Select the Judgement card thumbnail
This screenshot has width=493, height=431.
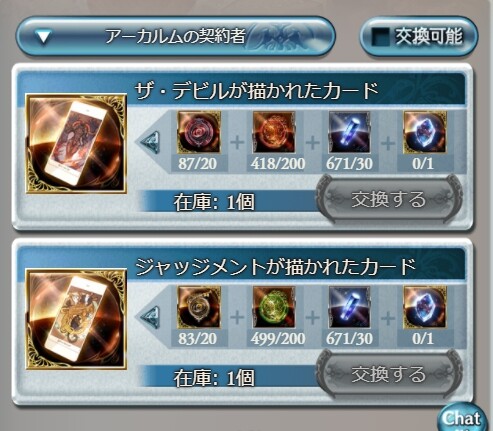coord(76,319)
